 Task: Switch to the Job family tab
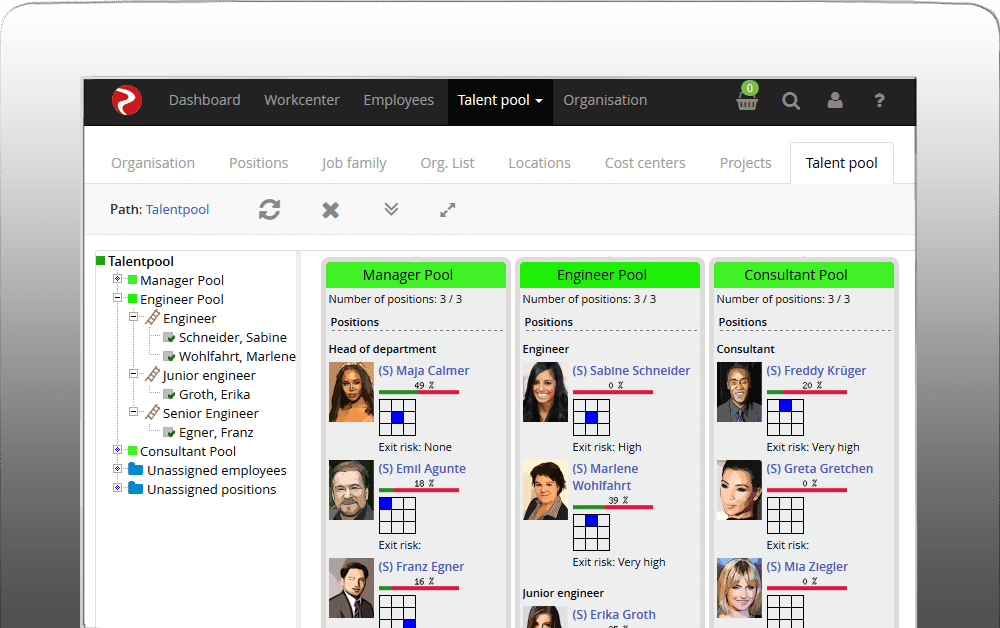354,163
